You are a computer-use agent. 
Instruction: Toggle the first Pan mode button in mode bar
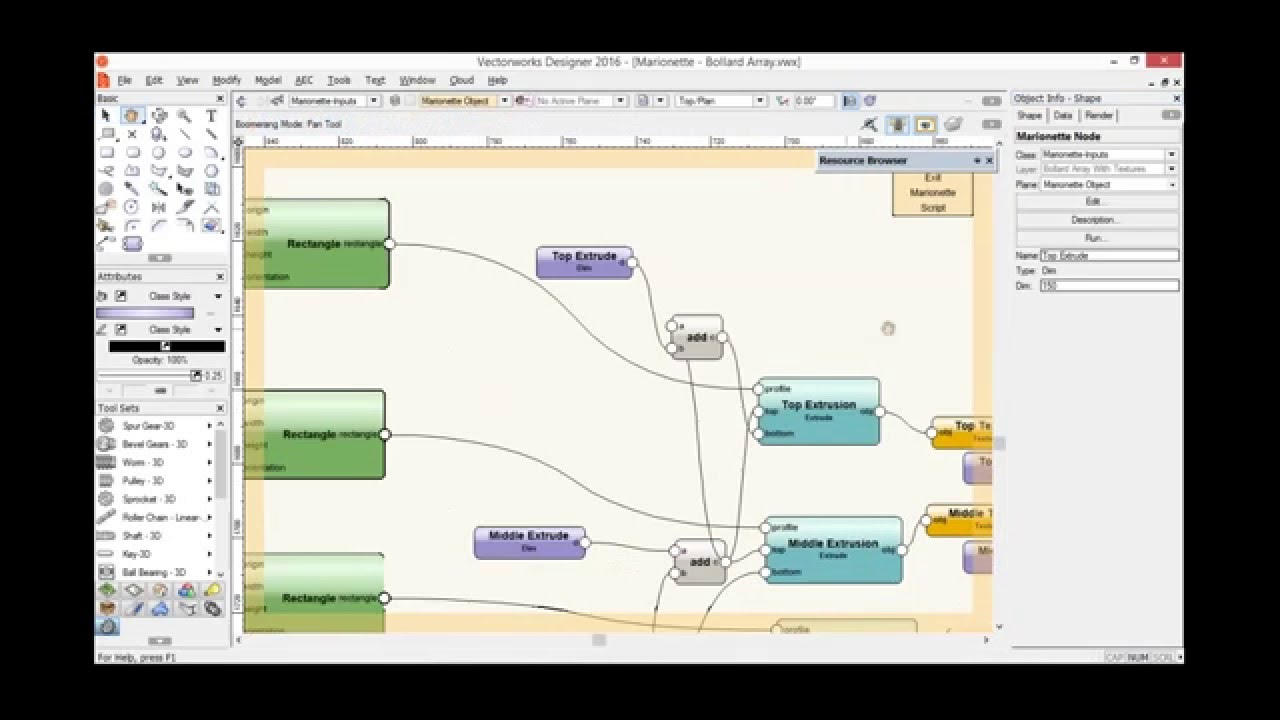[x=898, y=125]
